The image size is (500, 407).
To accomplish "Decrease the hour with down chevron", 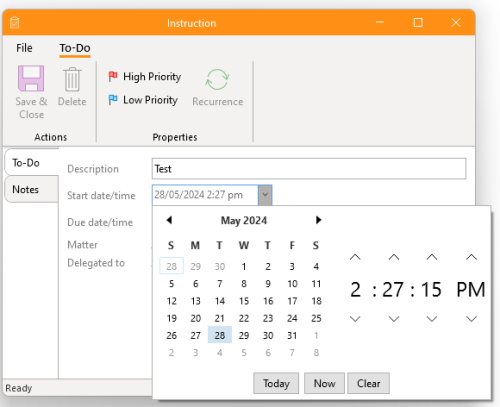I will 355,319.
